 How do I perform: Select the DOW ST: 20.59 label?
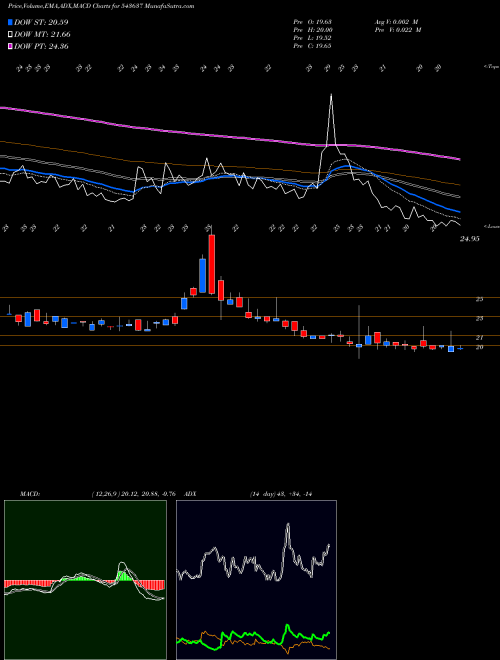pyautogui.click(x=41, y=22)
